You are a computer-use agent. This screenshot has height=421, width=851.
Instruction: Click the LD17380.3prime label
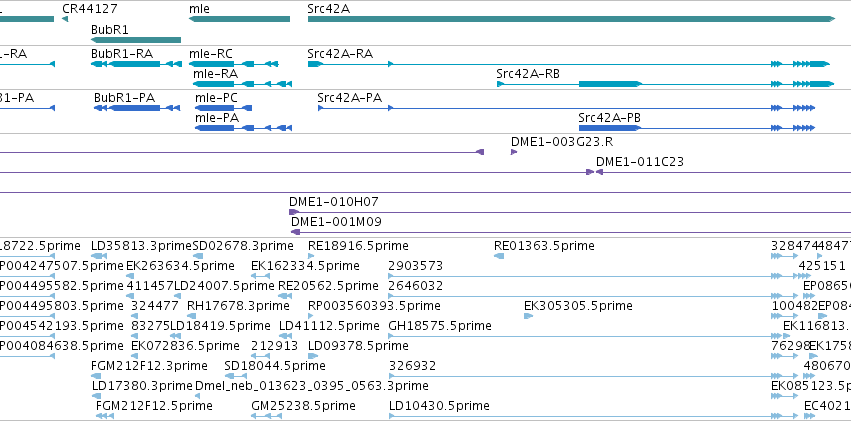142,386
